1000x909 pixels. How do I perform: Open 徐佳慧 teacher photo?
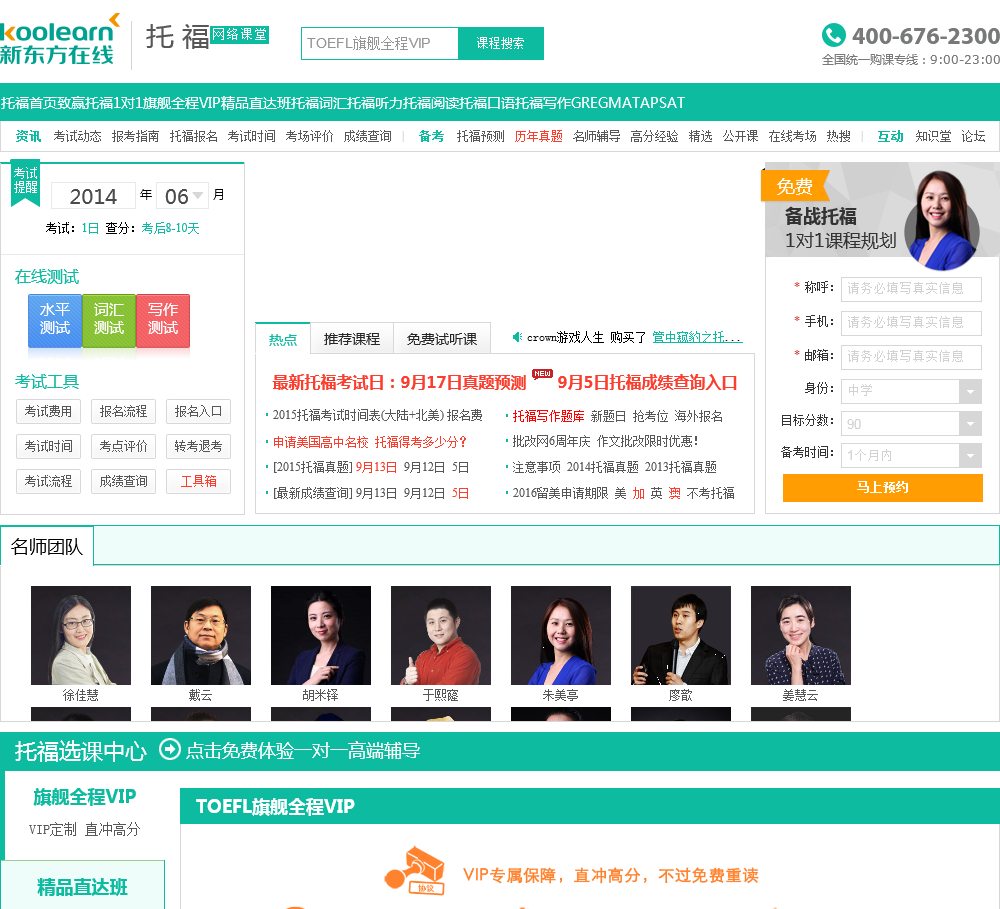[x=81, y=635]
